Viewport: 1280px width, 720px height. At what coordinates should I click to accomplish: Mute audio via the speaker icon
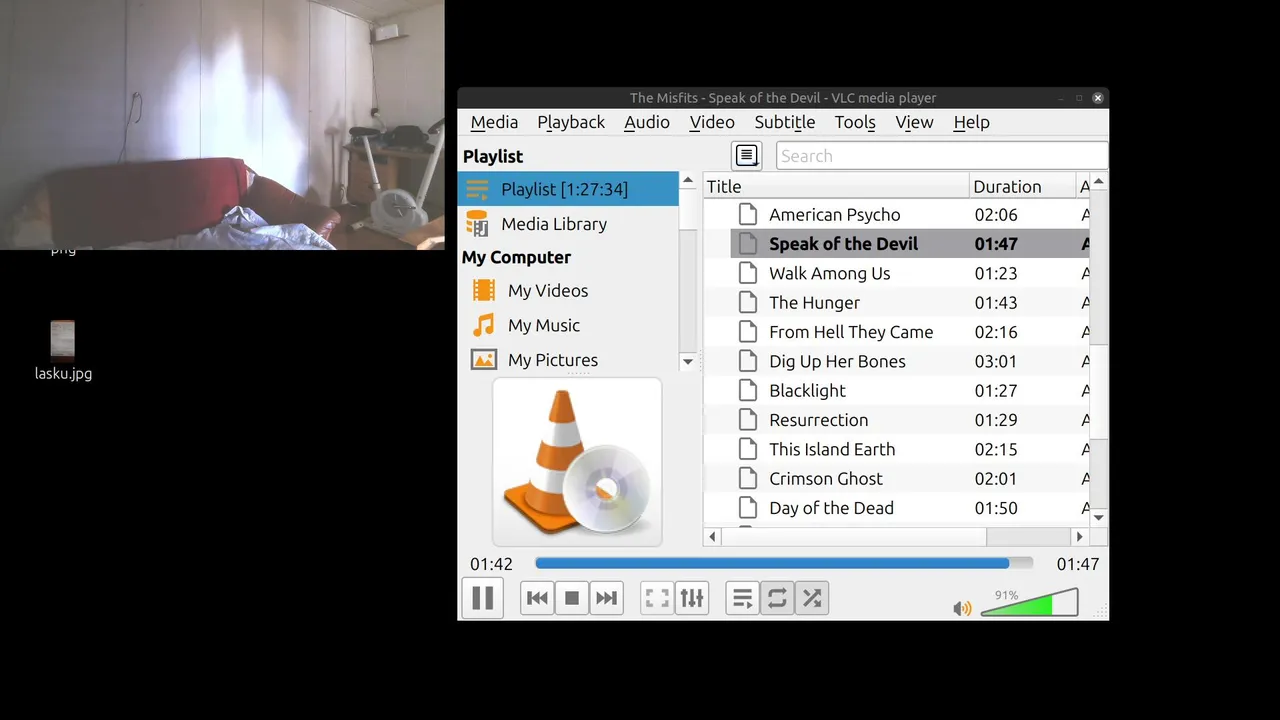click(x=962, y=608)
